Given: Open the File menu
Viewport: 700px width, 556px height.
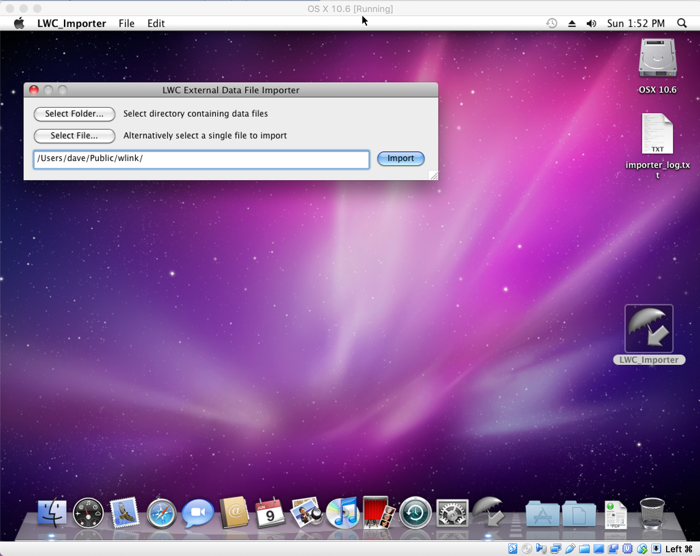Looking at the screenshot, I should [126, 23].
